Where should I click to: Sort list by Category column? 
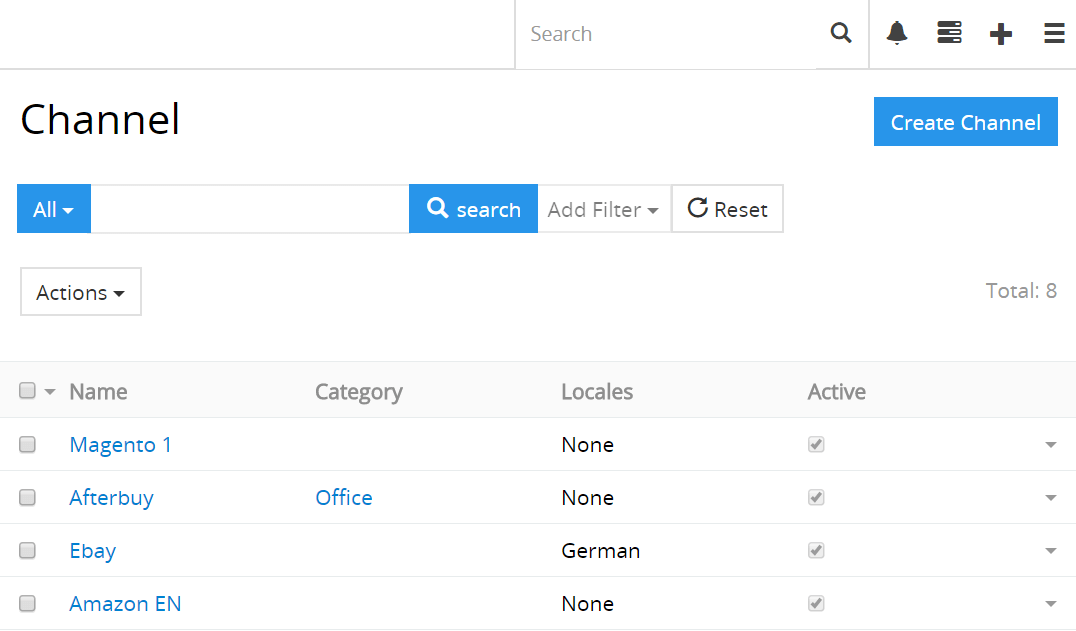click(x=358, y=392)
